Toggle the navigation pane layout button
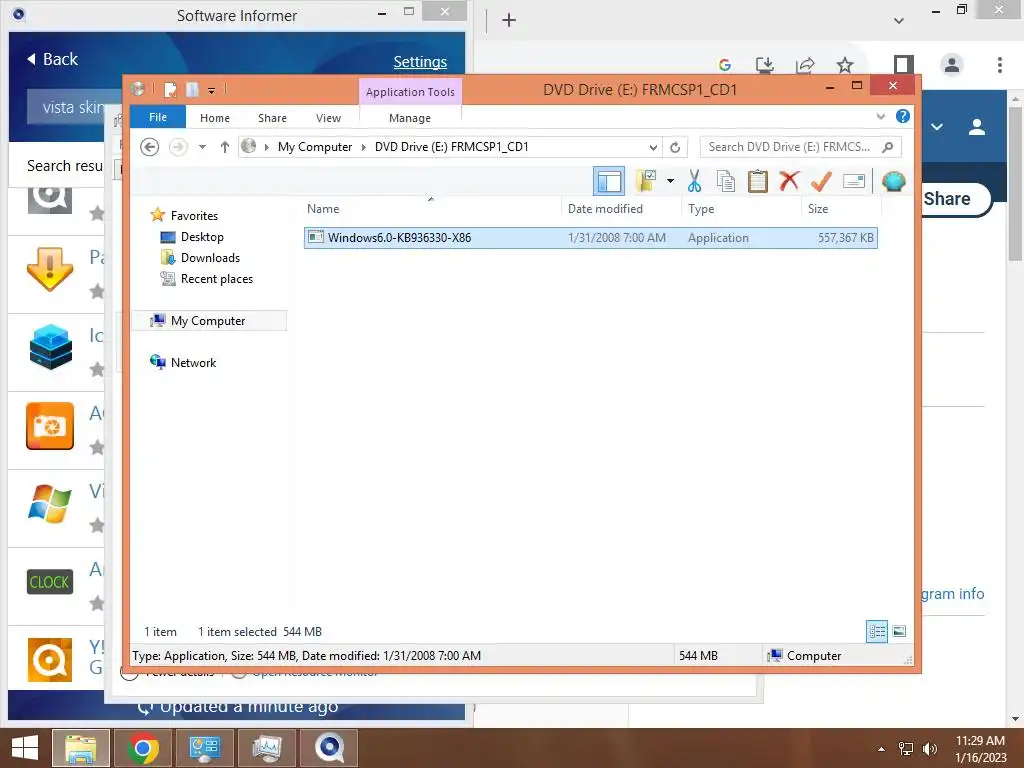The height and width of the screenshot is (768, 1024). pyautogui.click(x=609, y=181)
